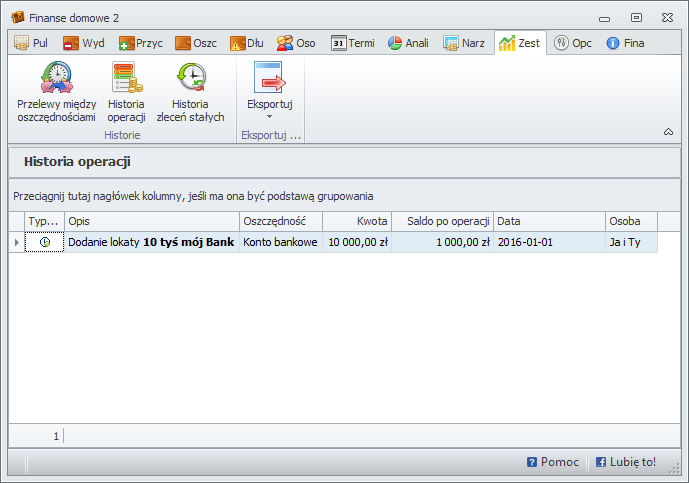The height and width of the screenshot is (483, 689).
Task: Sort by the Kwota column header
Action: 357,221
